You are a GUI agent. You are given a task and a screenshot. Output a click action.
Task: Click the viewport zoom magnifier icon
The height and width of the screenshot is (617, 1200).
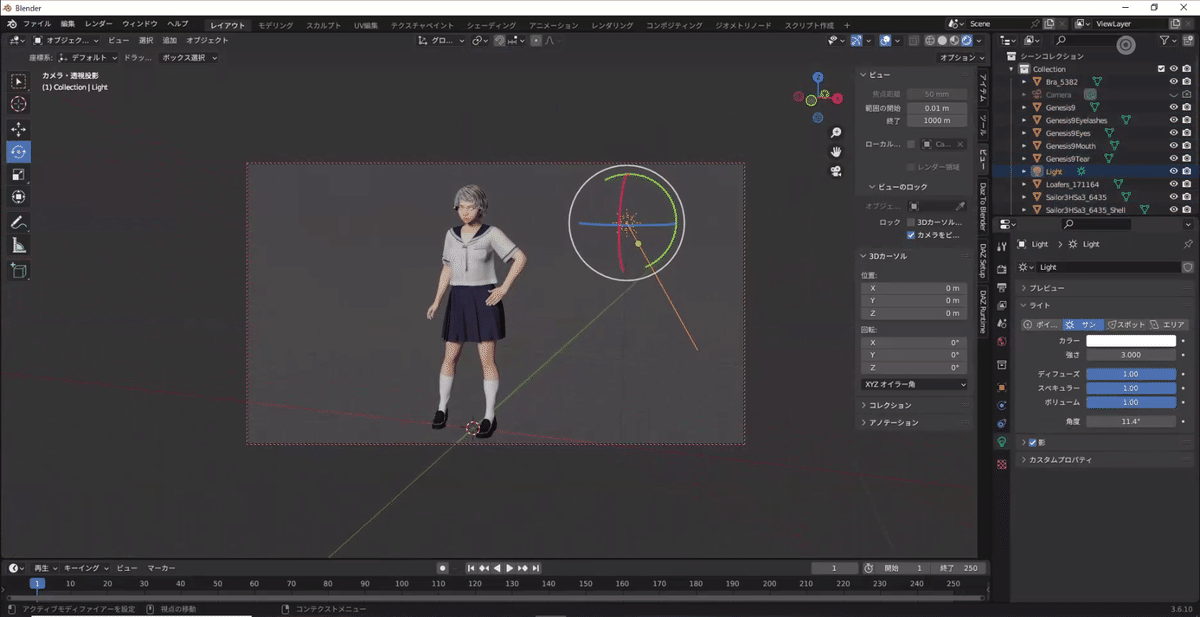tap(836, 133)
